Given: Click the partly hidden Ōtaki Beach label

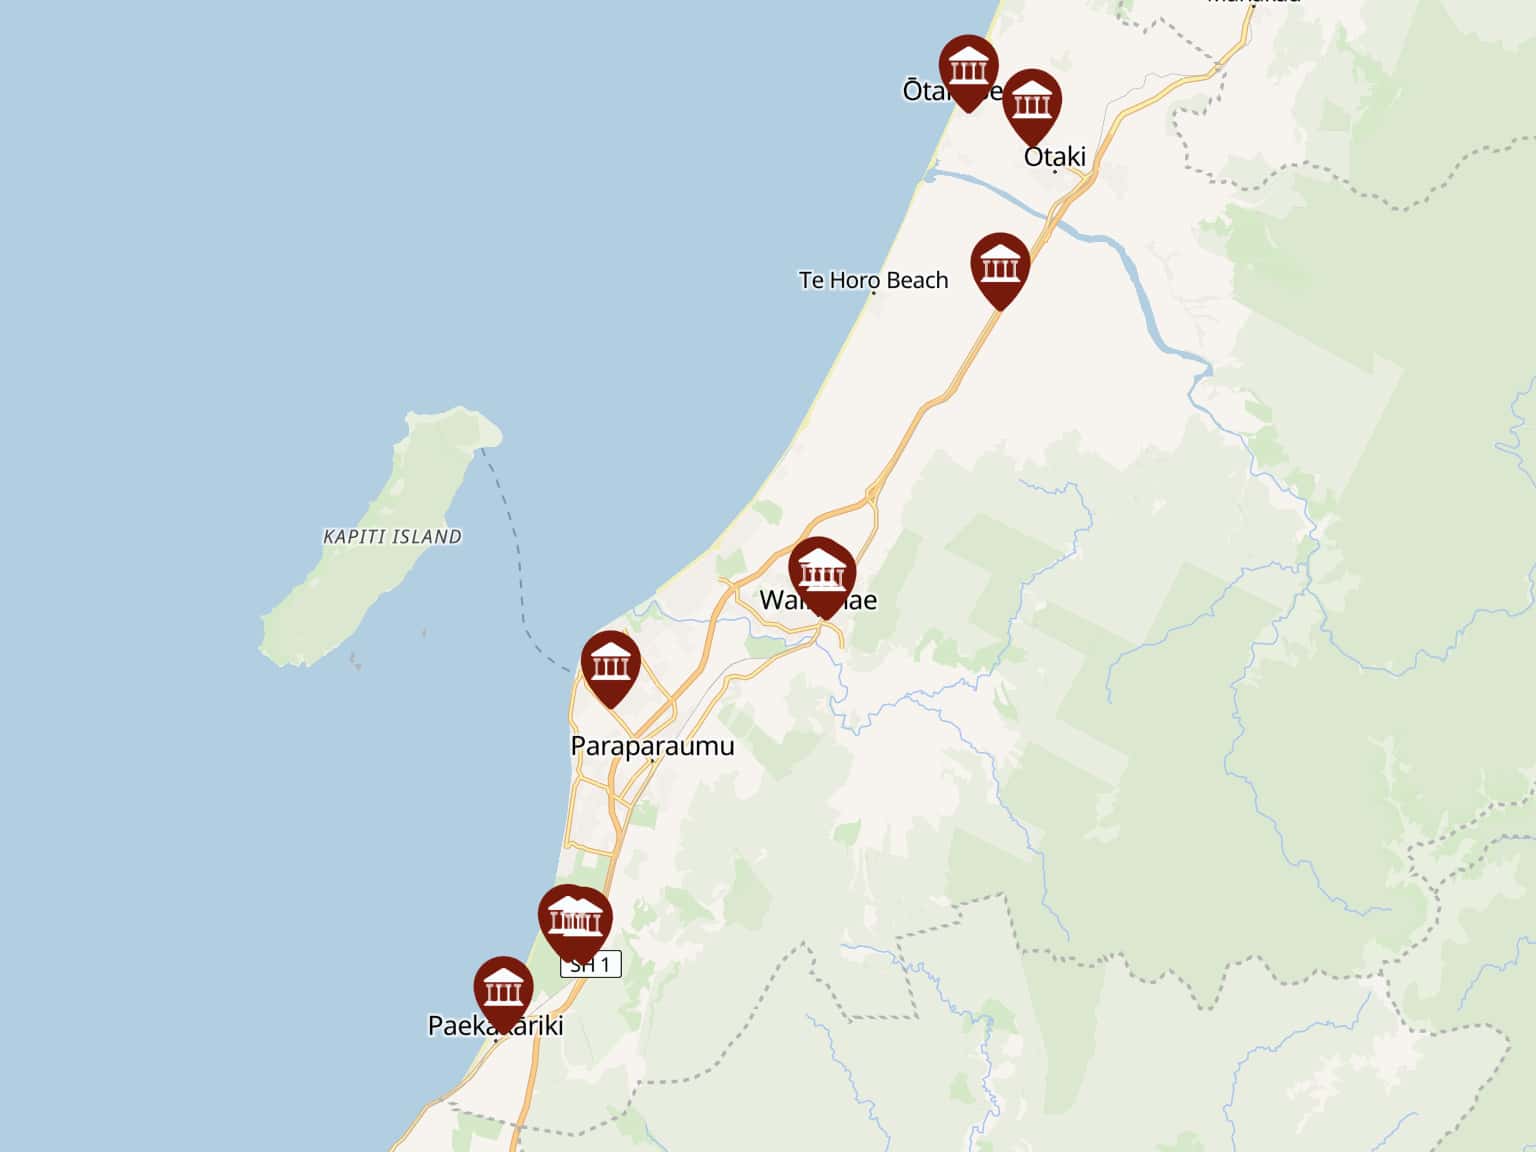Looking at the screenshot, I should [x=952, y=91].
